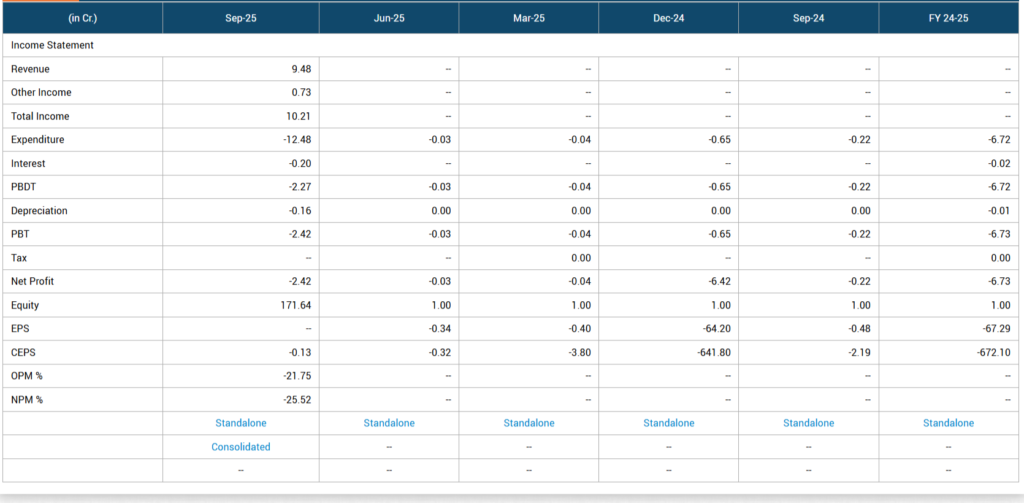Select the Dec-24 column header

click(668, 18)
